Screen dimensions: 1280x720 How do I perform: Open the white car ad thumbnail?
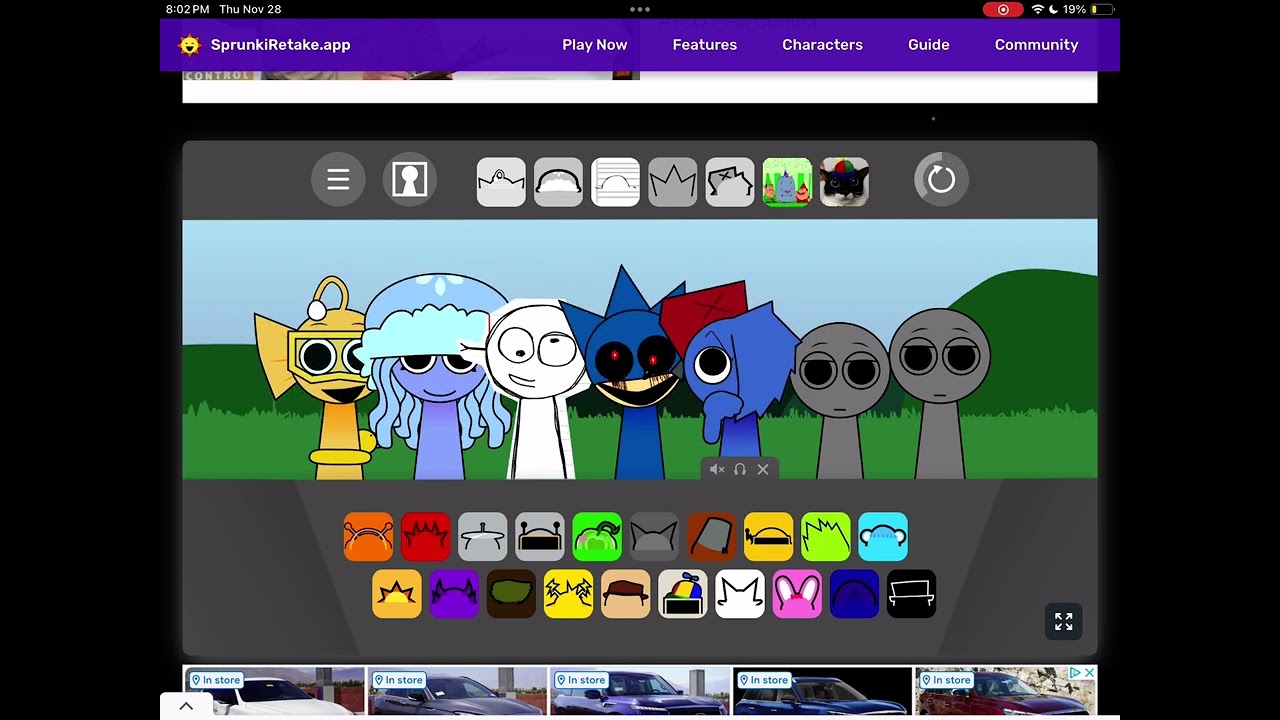coord(274,691)
